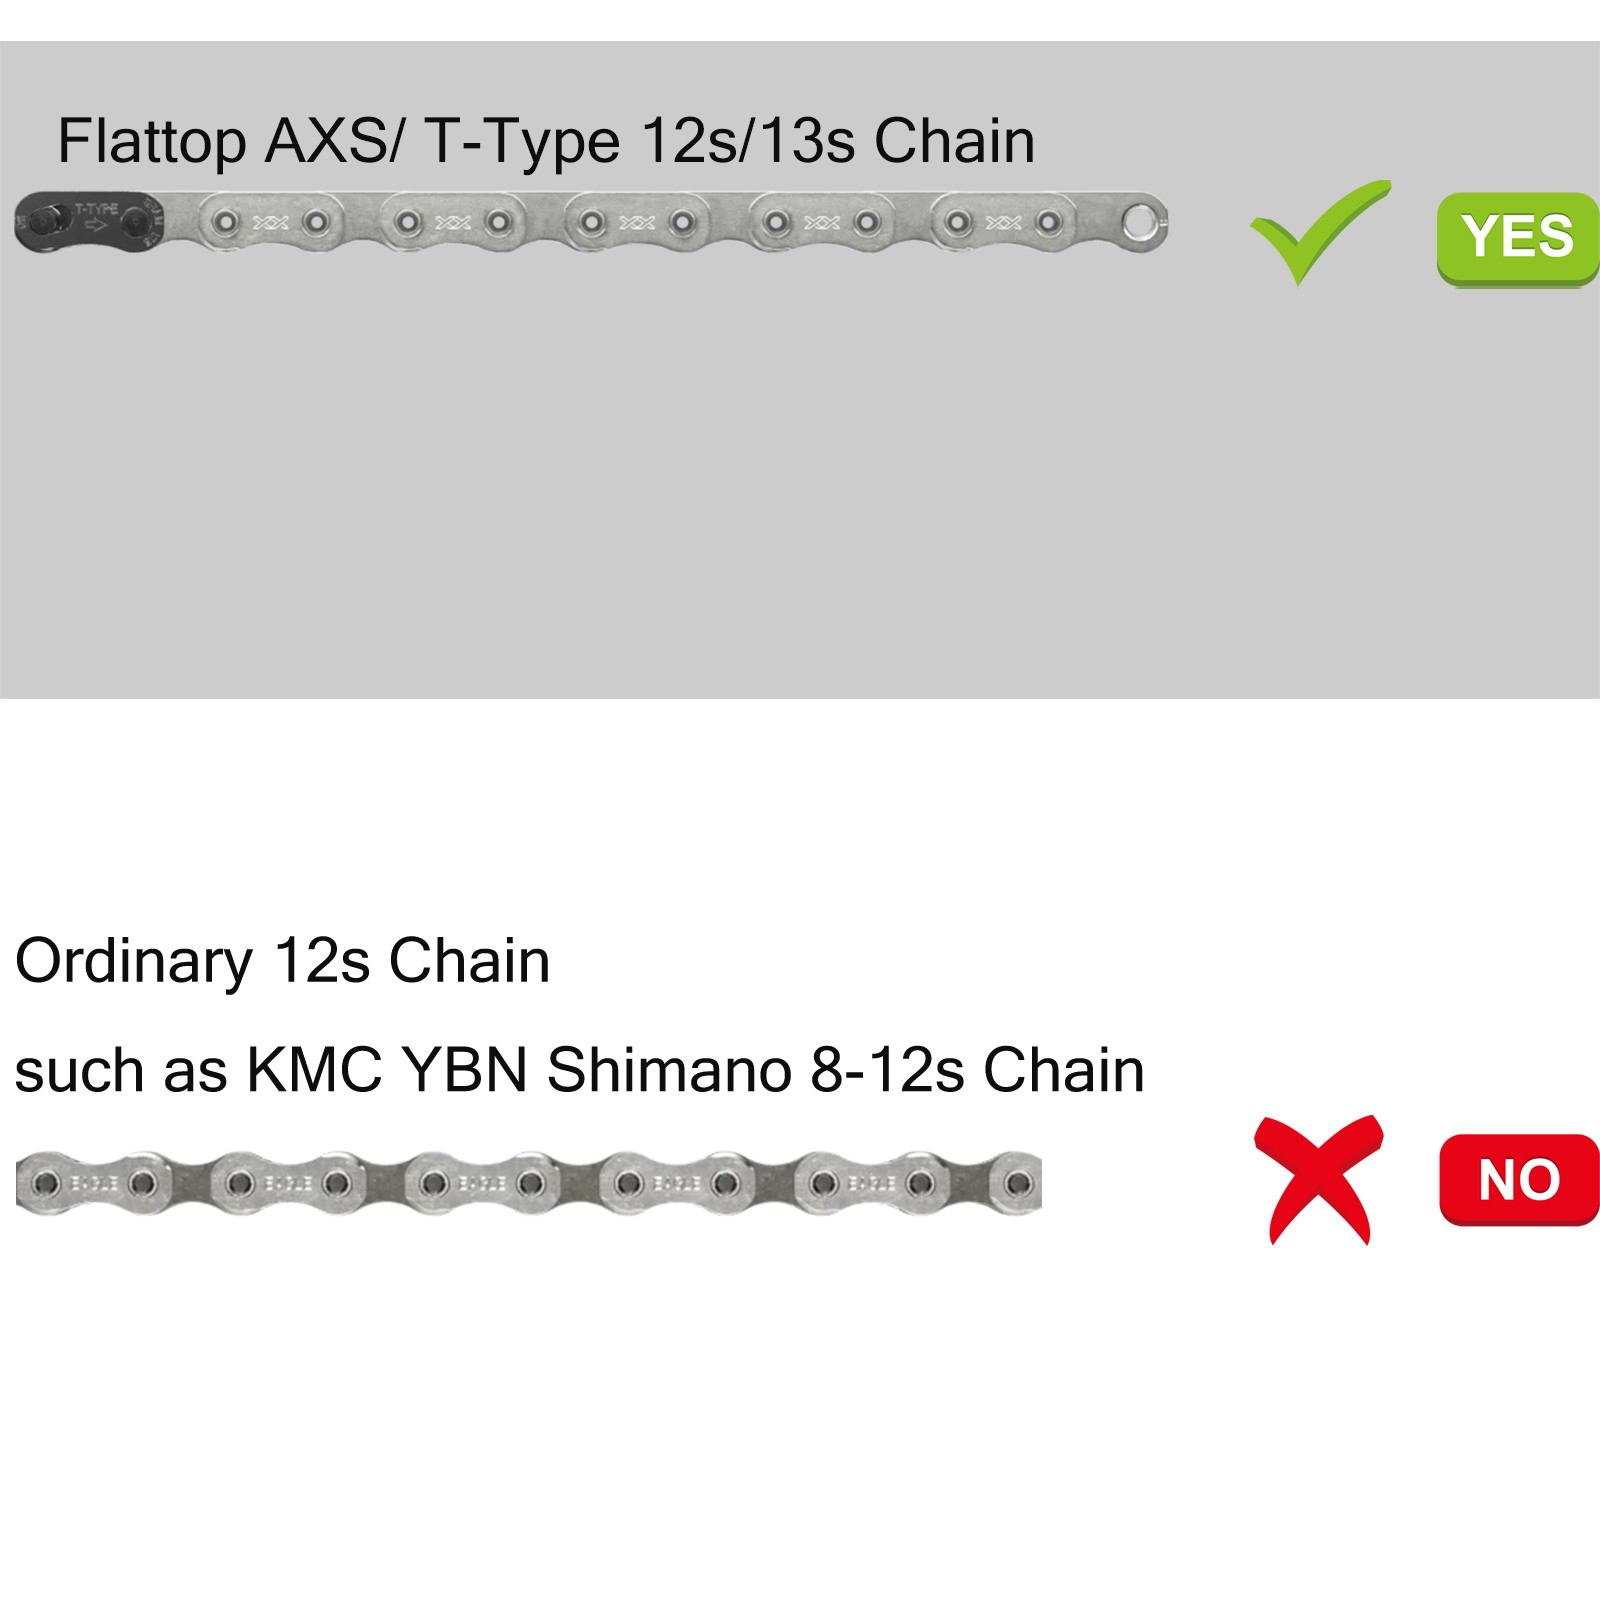Click the black T-Type quick link
This screenshot has width=1600, height=1600.
[90, 222]
